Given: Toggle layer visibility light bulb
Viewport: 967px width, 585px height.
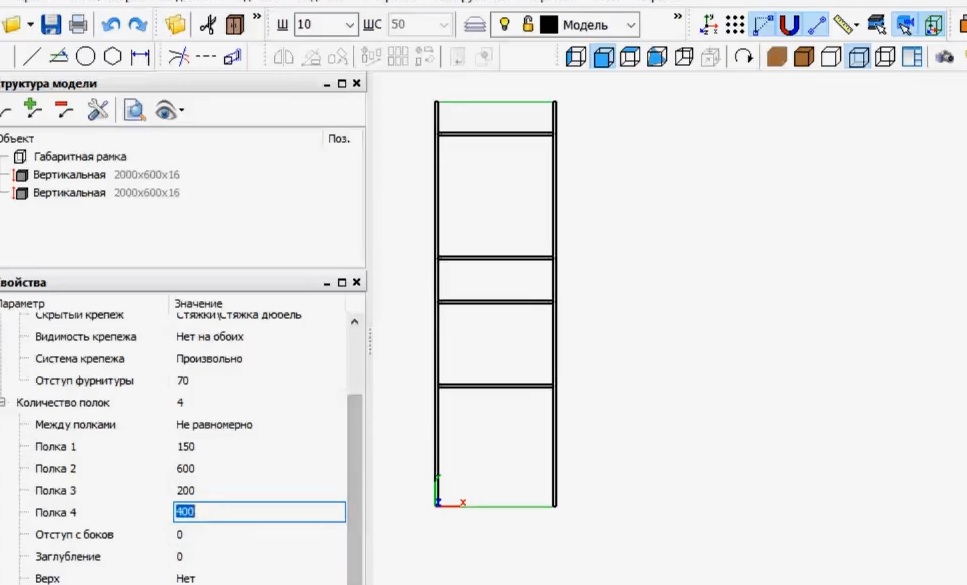Looking at the screenshot, I should click(x=504, y=25).
